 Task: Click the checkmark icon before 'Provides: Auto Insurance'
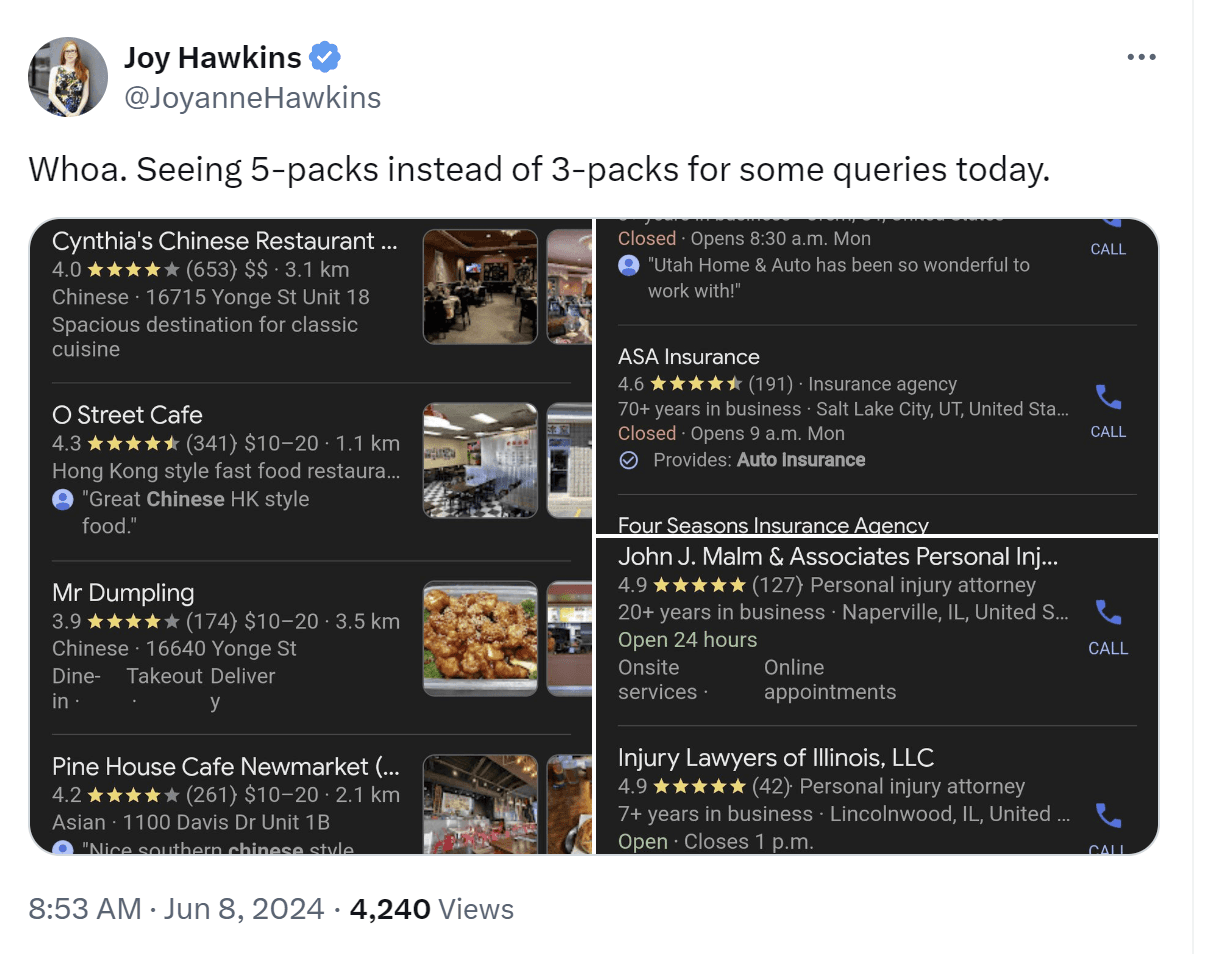click(629, 460)
